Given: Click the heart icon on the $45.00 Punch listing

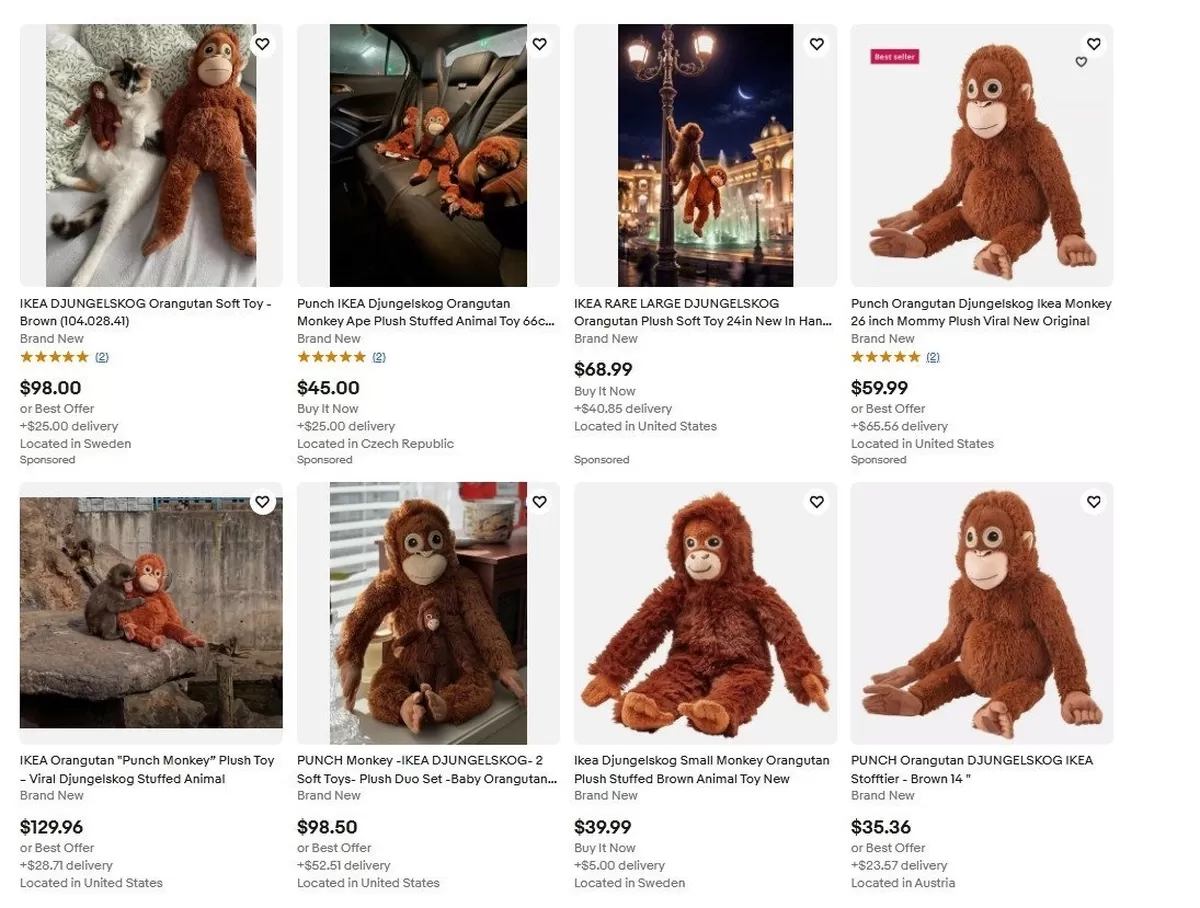Looking at the screenshot, I should pos(539,44).
